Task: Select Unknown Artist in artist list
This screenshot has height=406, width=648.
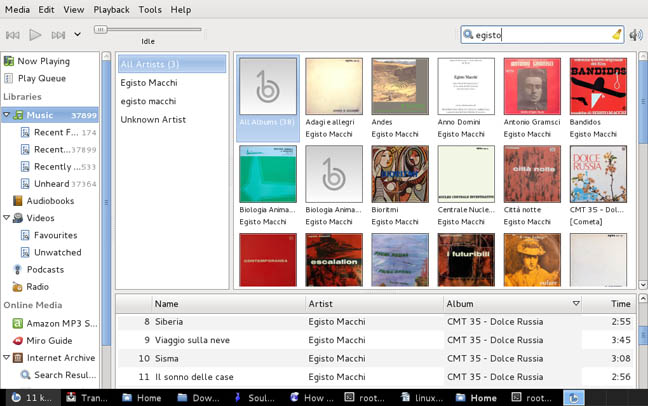Action: coord(153,119)
